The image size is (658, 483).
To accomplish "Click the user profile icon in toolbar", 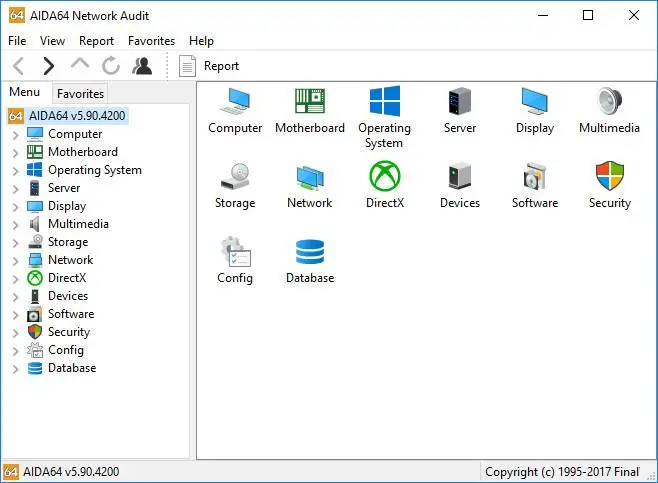I will click(x=142, y=66).
